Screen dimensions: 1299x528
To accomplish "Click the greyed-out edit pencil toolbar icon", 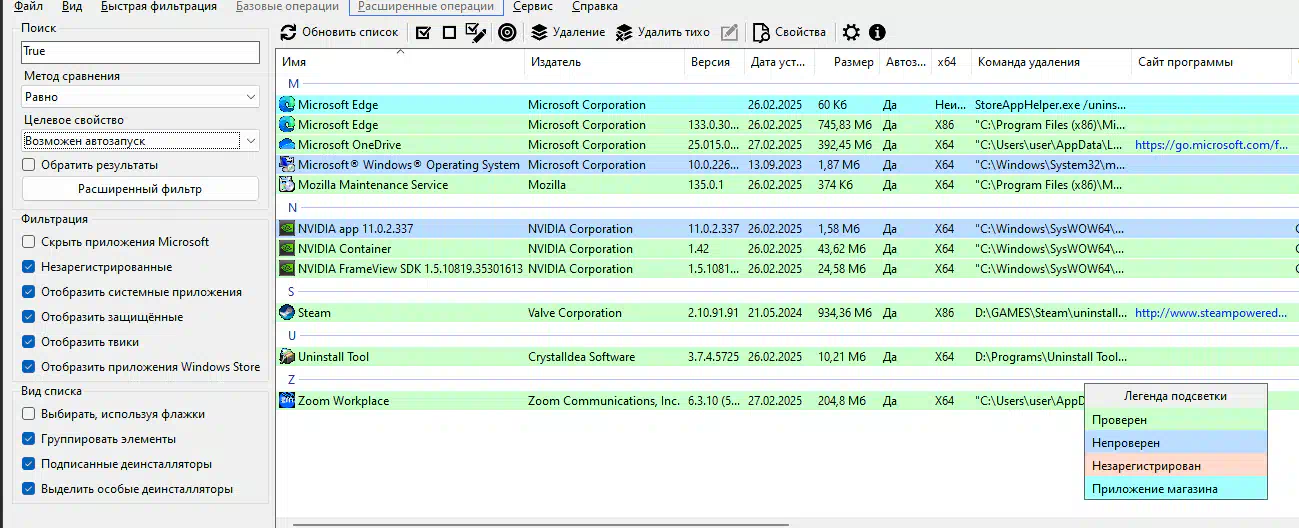I will click(729, 32).
